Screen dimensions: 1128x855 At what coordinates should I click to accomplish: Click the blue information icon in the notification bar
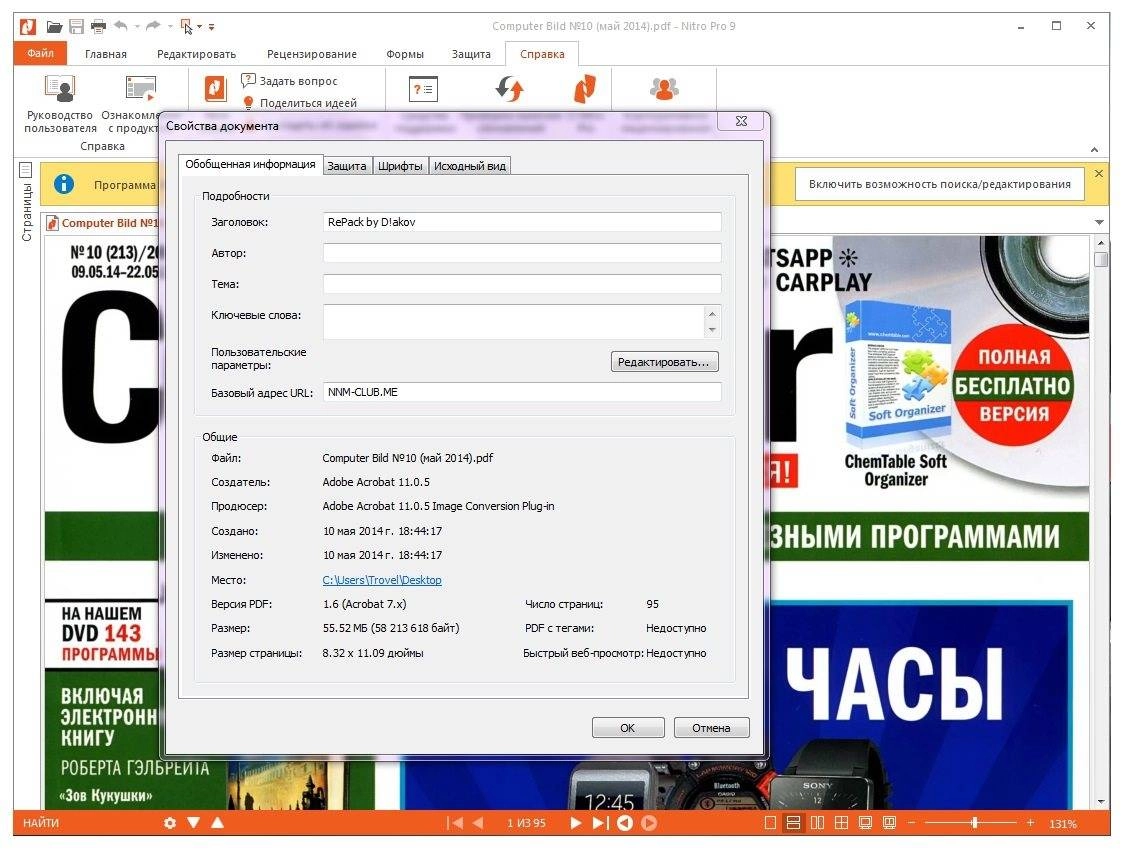64,184
